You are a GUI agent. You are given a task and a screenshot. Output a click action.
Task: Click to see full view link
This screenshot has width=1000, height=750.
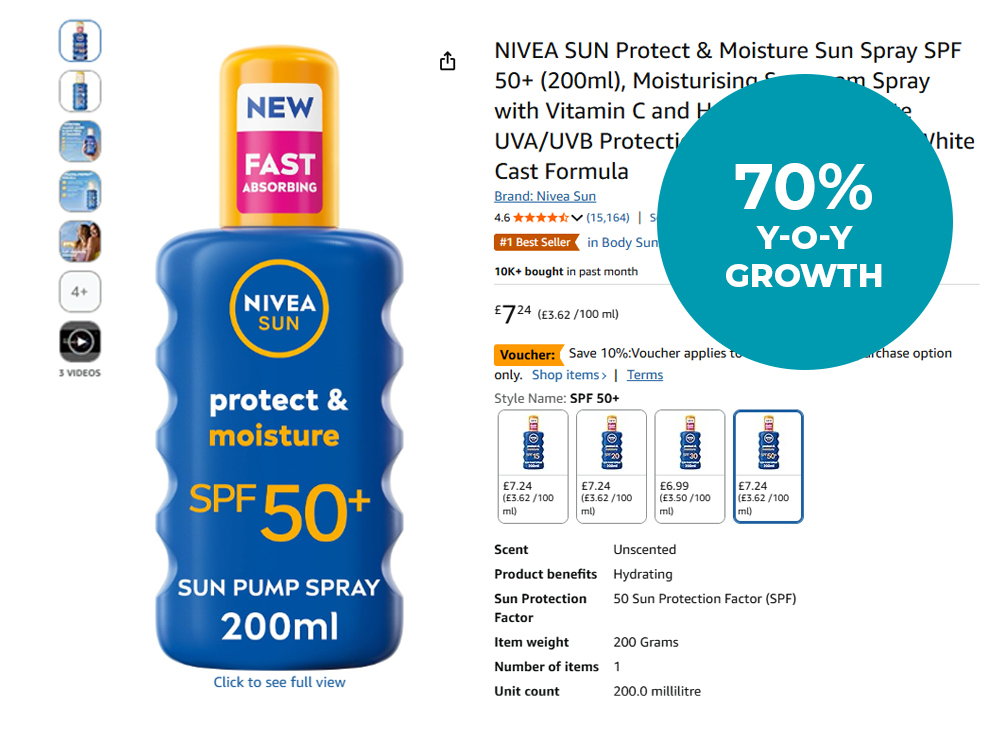coord(279,682)
